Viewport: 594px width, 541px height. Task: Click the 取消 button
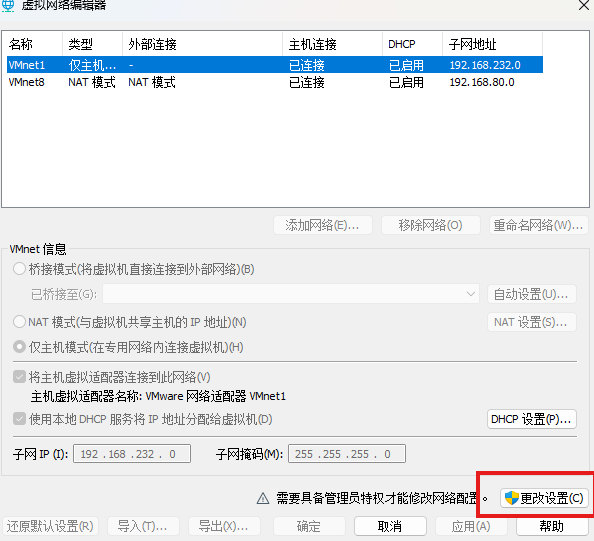390,526
